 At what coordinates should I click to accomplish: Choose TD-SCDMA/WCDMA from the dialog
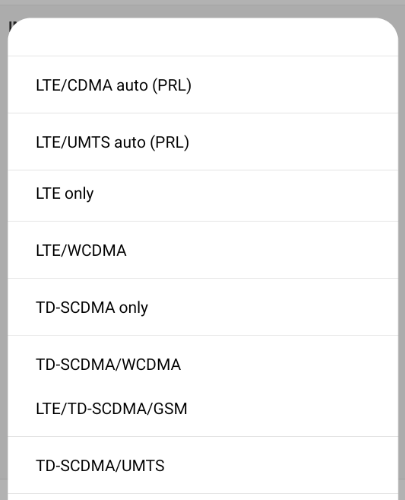tap(203, 364)
